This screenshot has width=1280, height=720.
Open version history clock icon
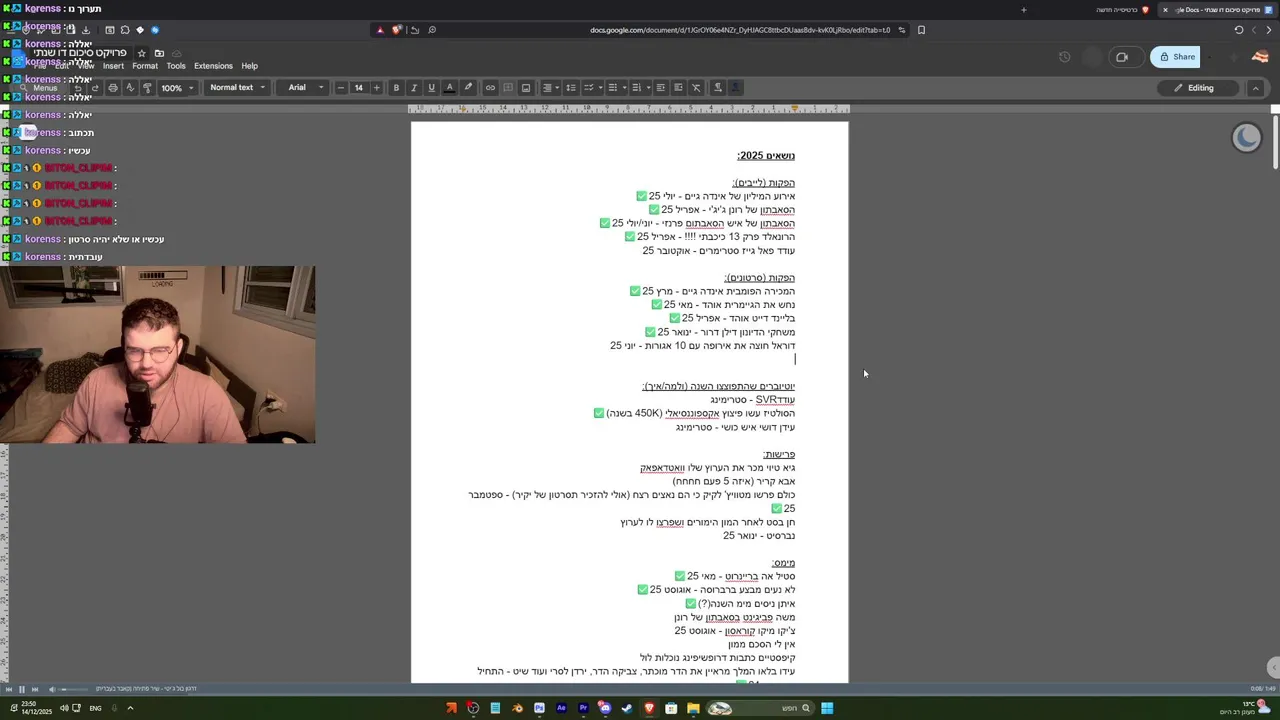(x=1064, y=57)
